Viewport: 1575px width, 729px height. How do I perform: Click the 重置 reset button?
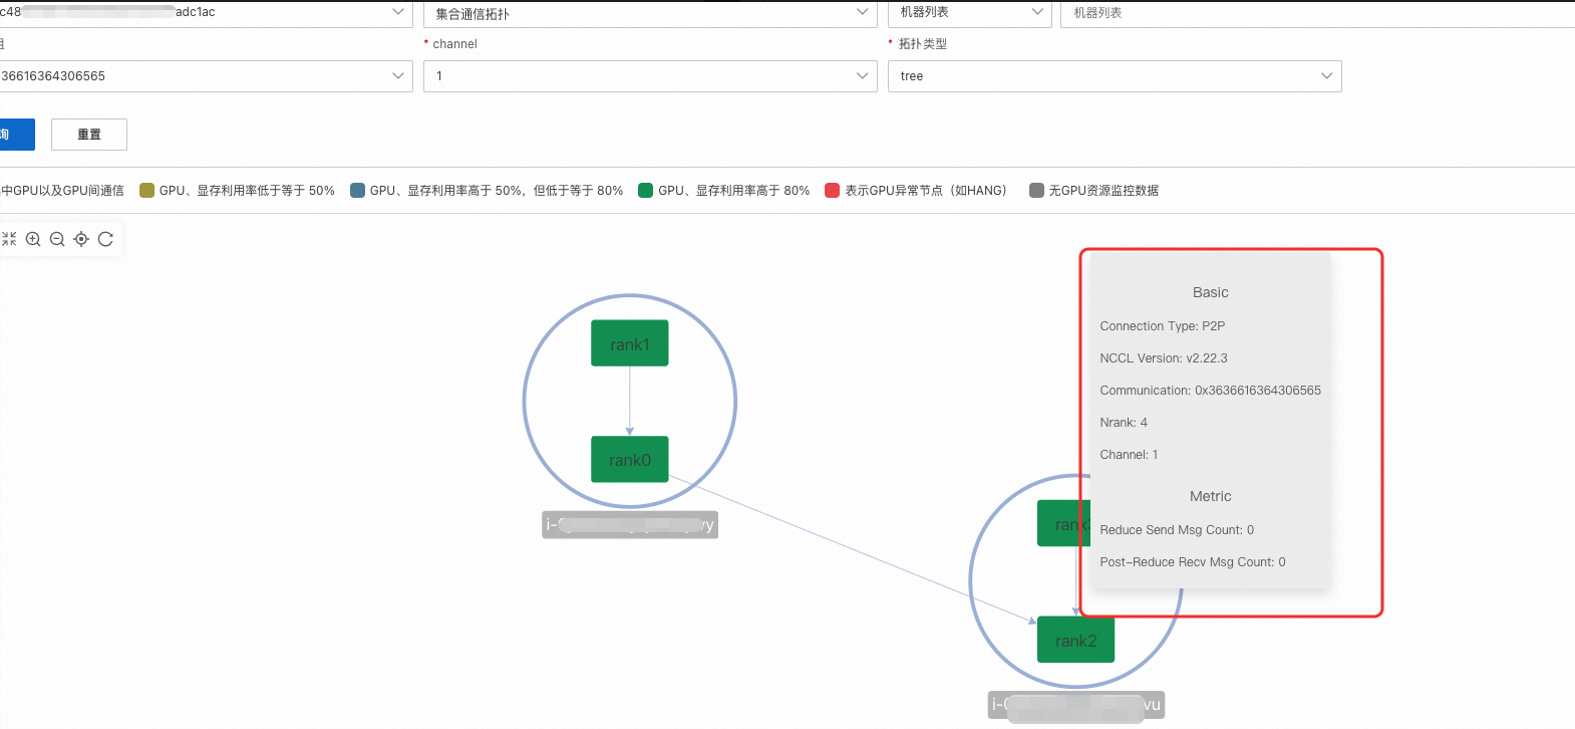[x=89, y=134]
